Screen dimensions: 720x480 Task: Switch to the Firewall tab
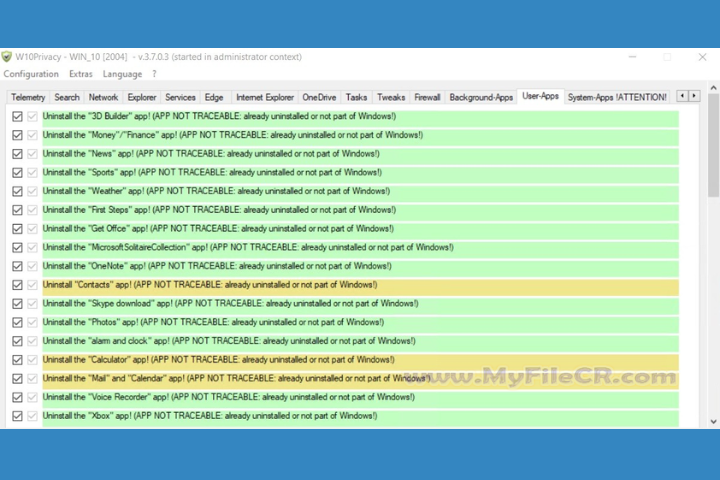point(427,97)
